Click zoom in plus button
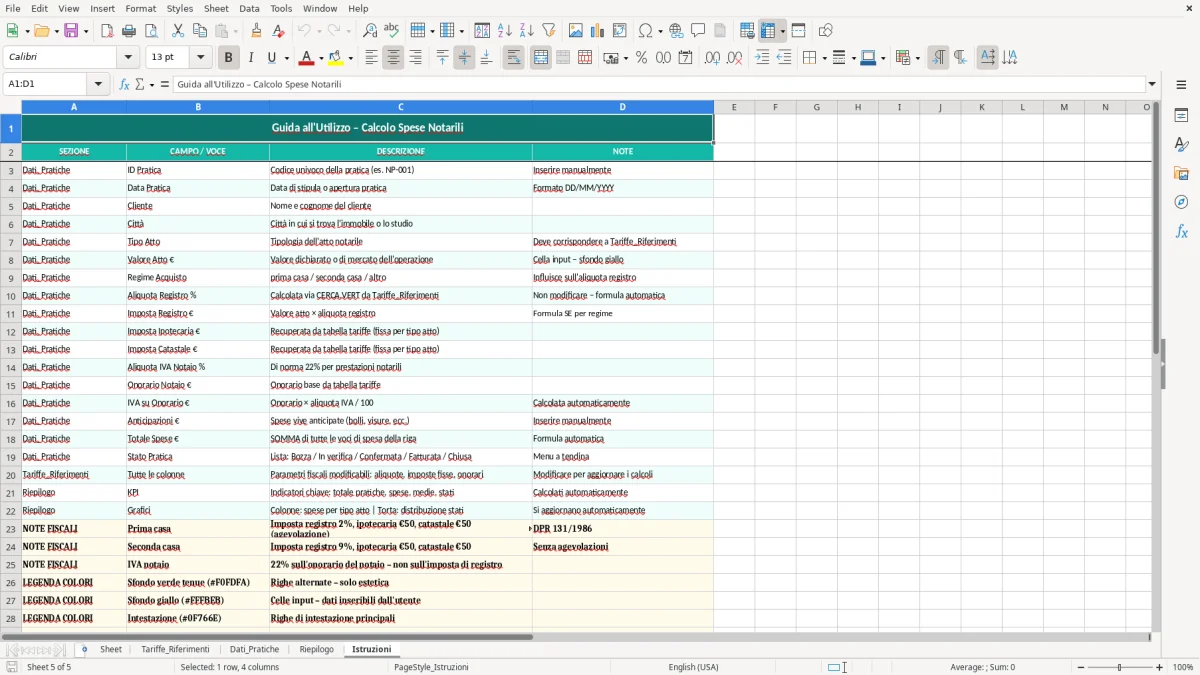Image resolution: width=1200 pixels, height=675 pixels. click(x=1159, y=667)
